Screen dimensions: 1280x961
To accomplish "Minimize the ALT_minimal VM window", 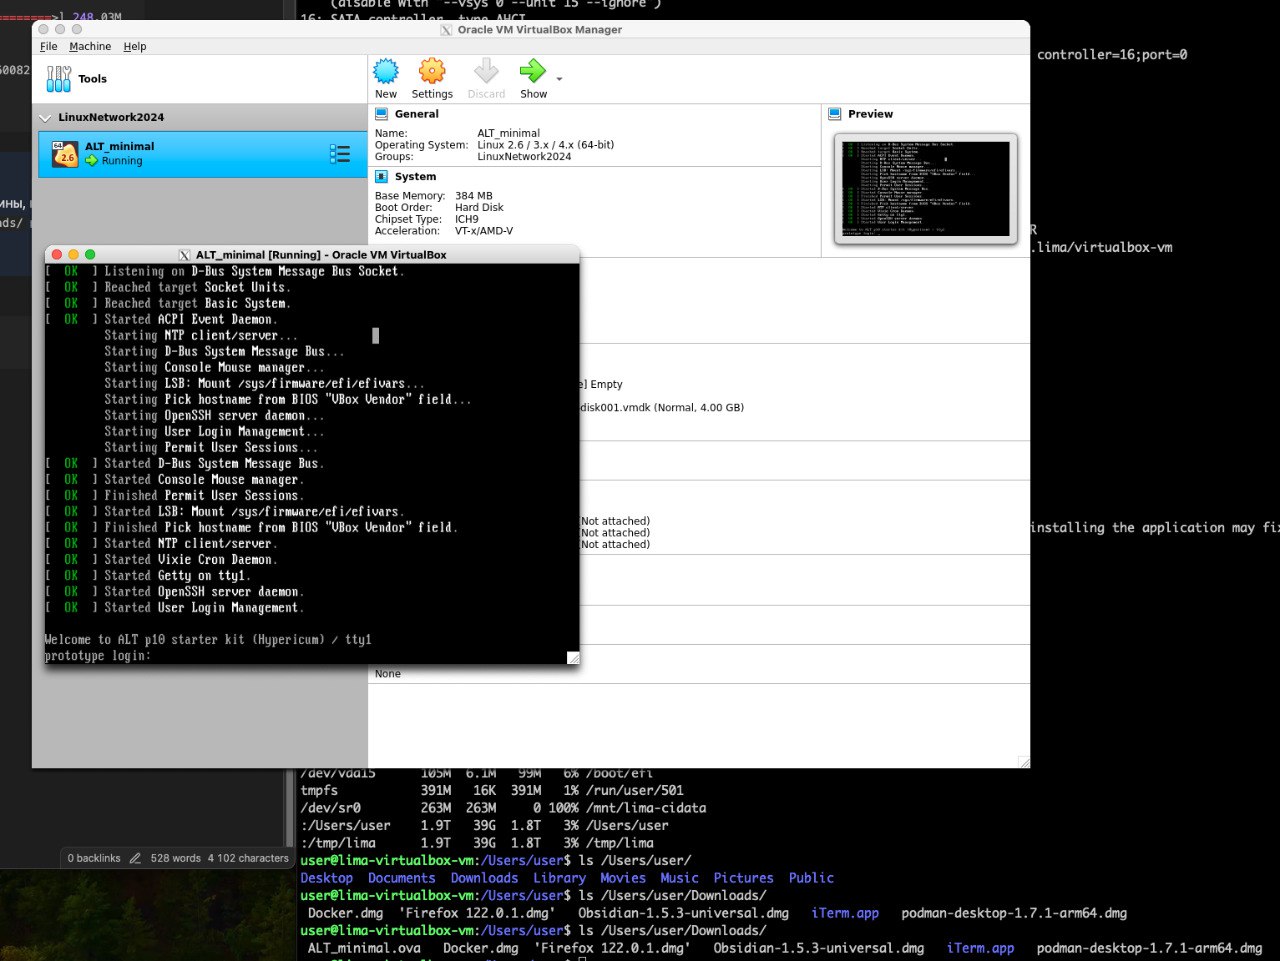I will click(x=73, y=255).
